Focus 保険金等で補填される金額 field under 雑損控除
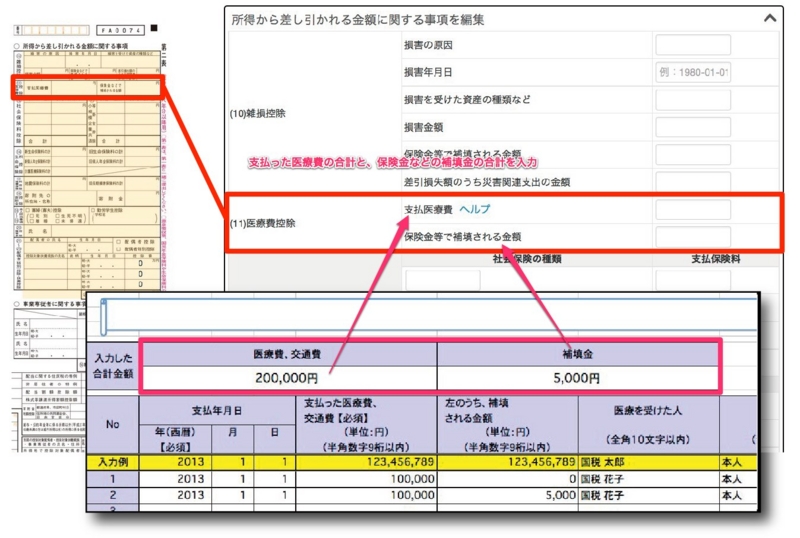 (x=692, y=154)
